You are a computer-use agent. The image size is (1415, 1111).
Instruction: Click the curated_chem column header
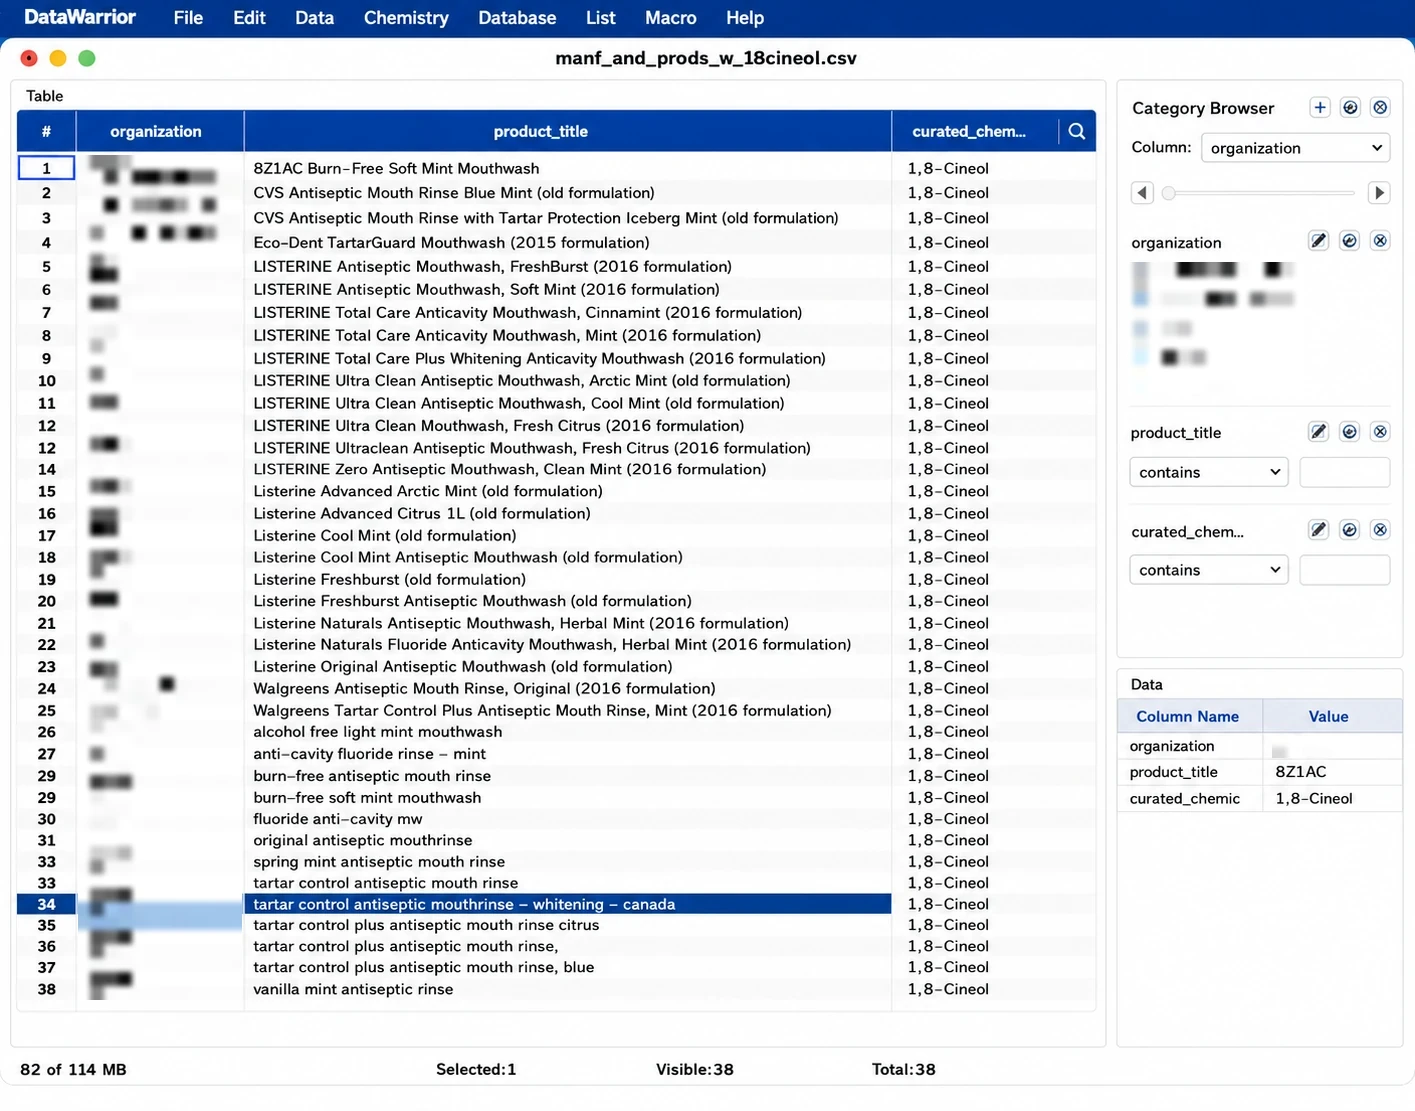(975, 131)
